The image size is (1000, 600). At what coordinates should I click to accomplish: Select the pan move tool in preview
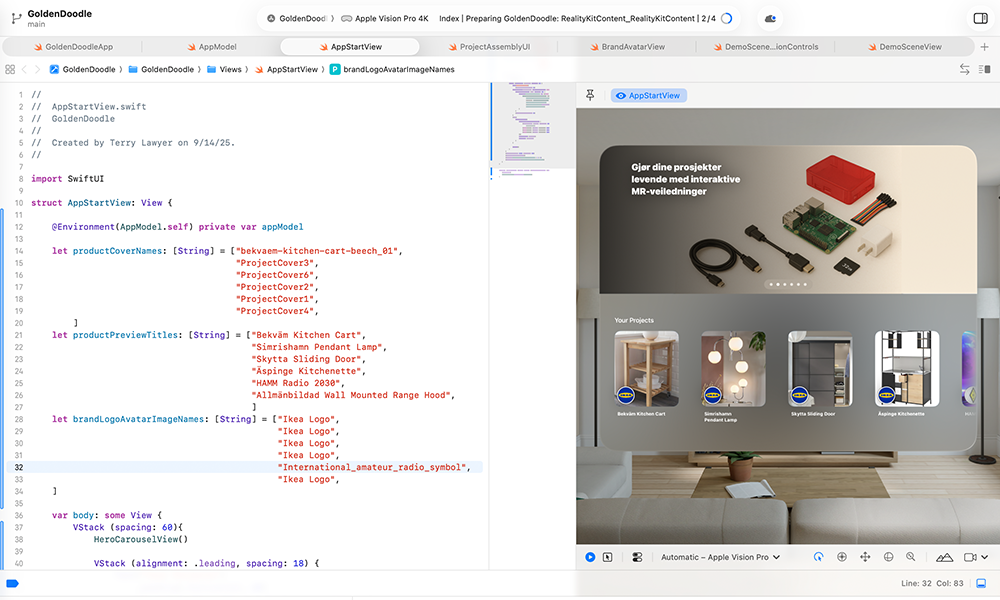[865, 557]
